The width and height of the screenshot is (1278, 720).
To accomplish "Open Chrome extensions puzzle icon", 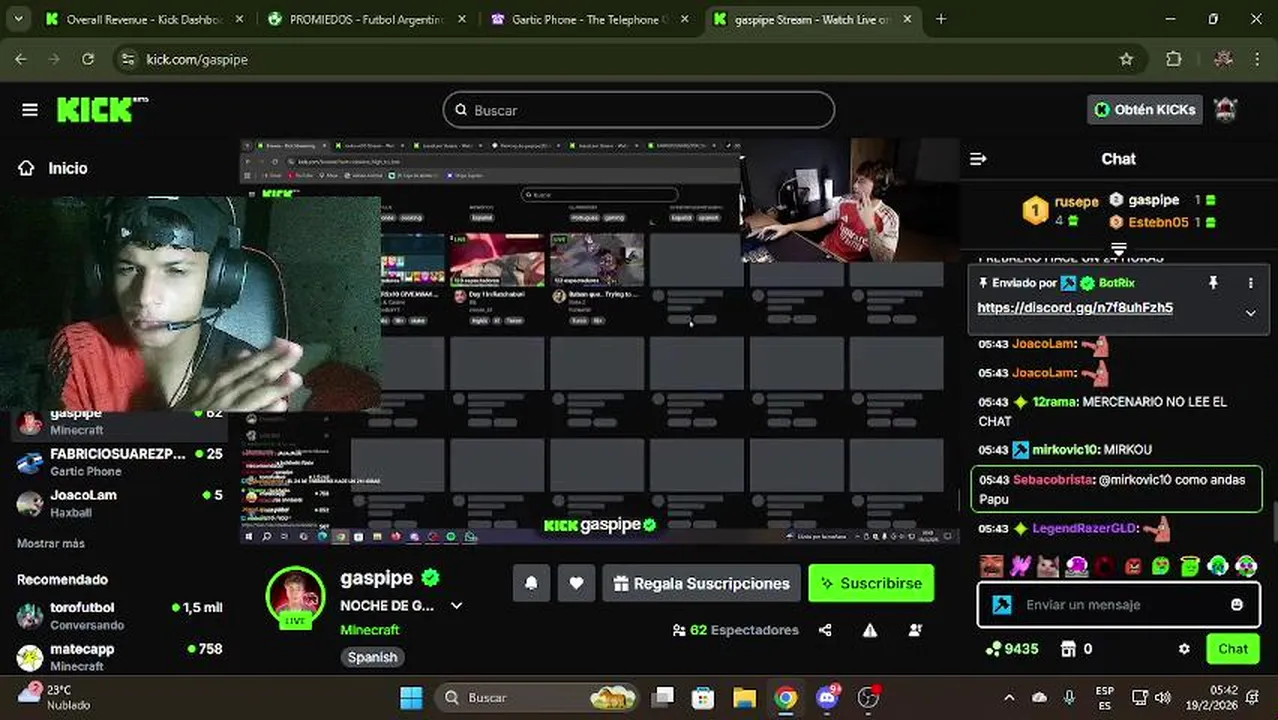I will click(x=1174, y=59).
